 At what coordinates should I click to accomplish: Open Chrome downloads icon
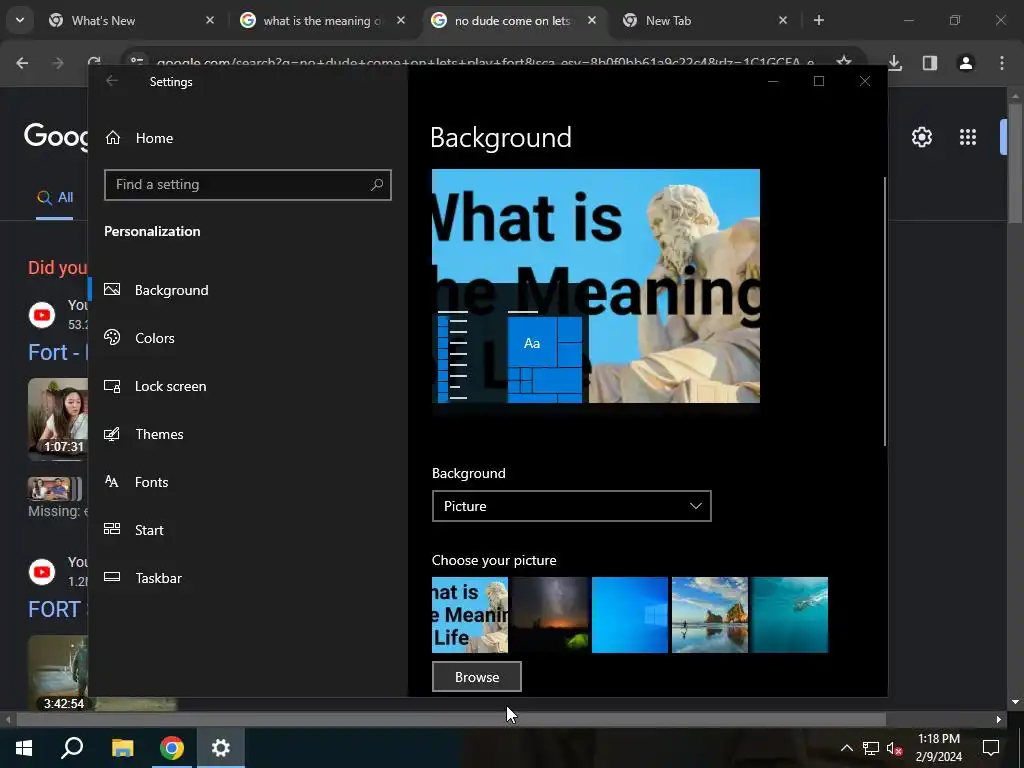pyautogui.click(x=895, y=63)
